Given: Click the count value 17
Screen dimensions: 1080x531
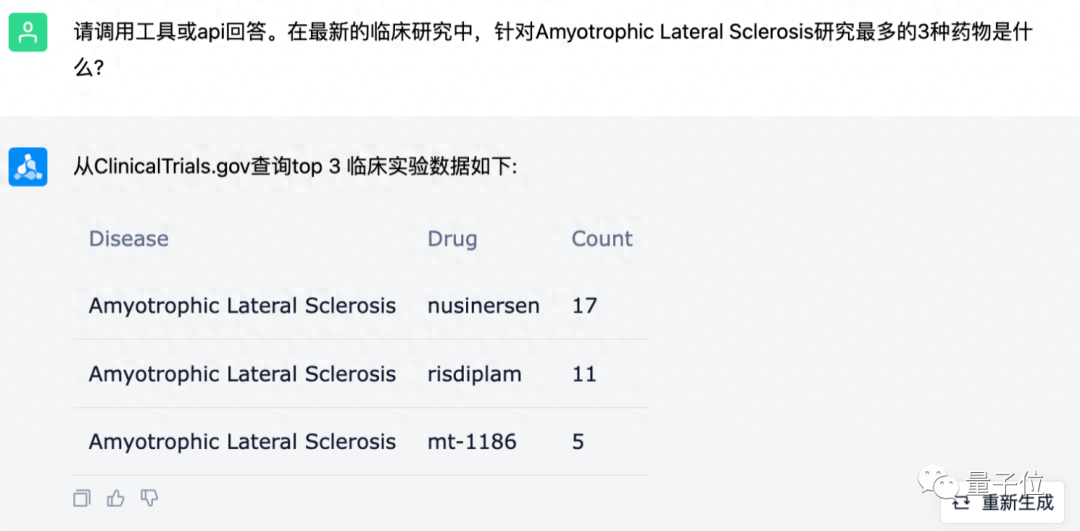Looking at the screenshot, I should point(584,306).
